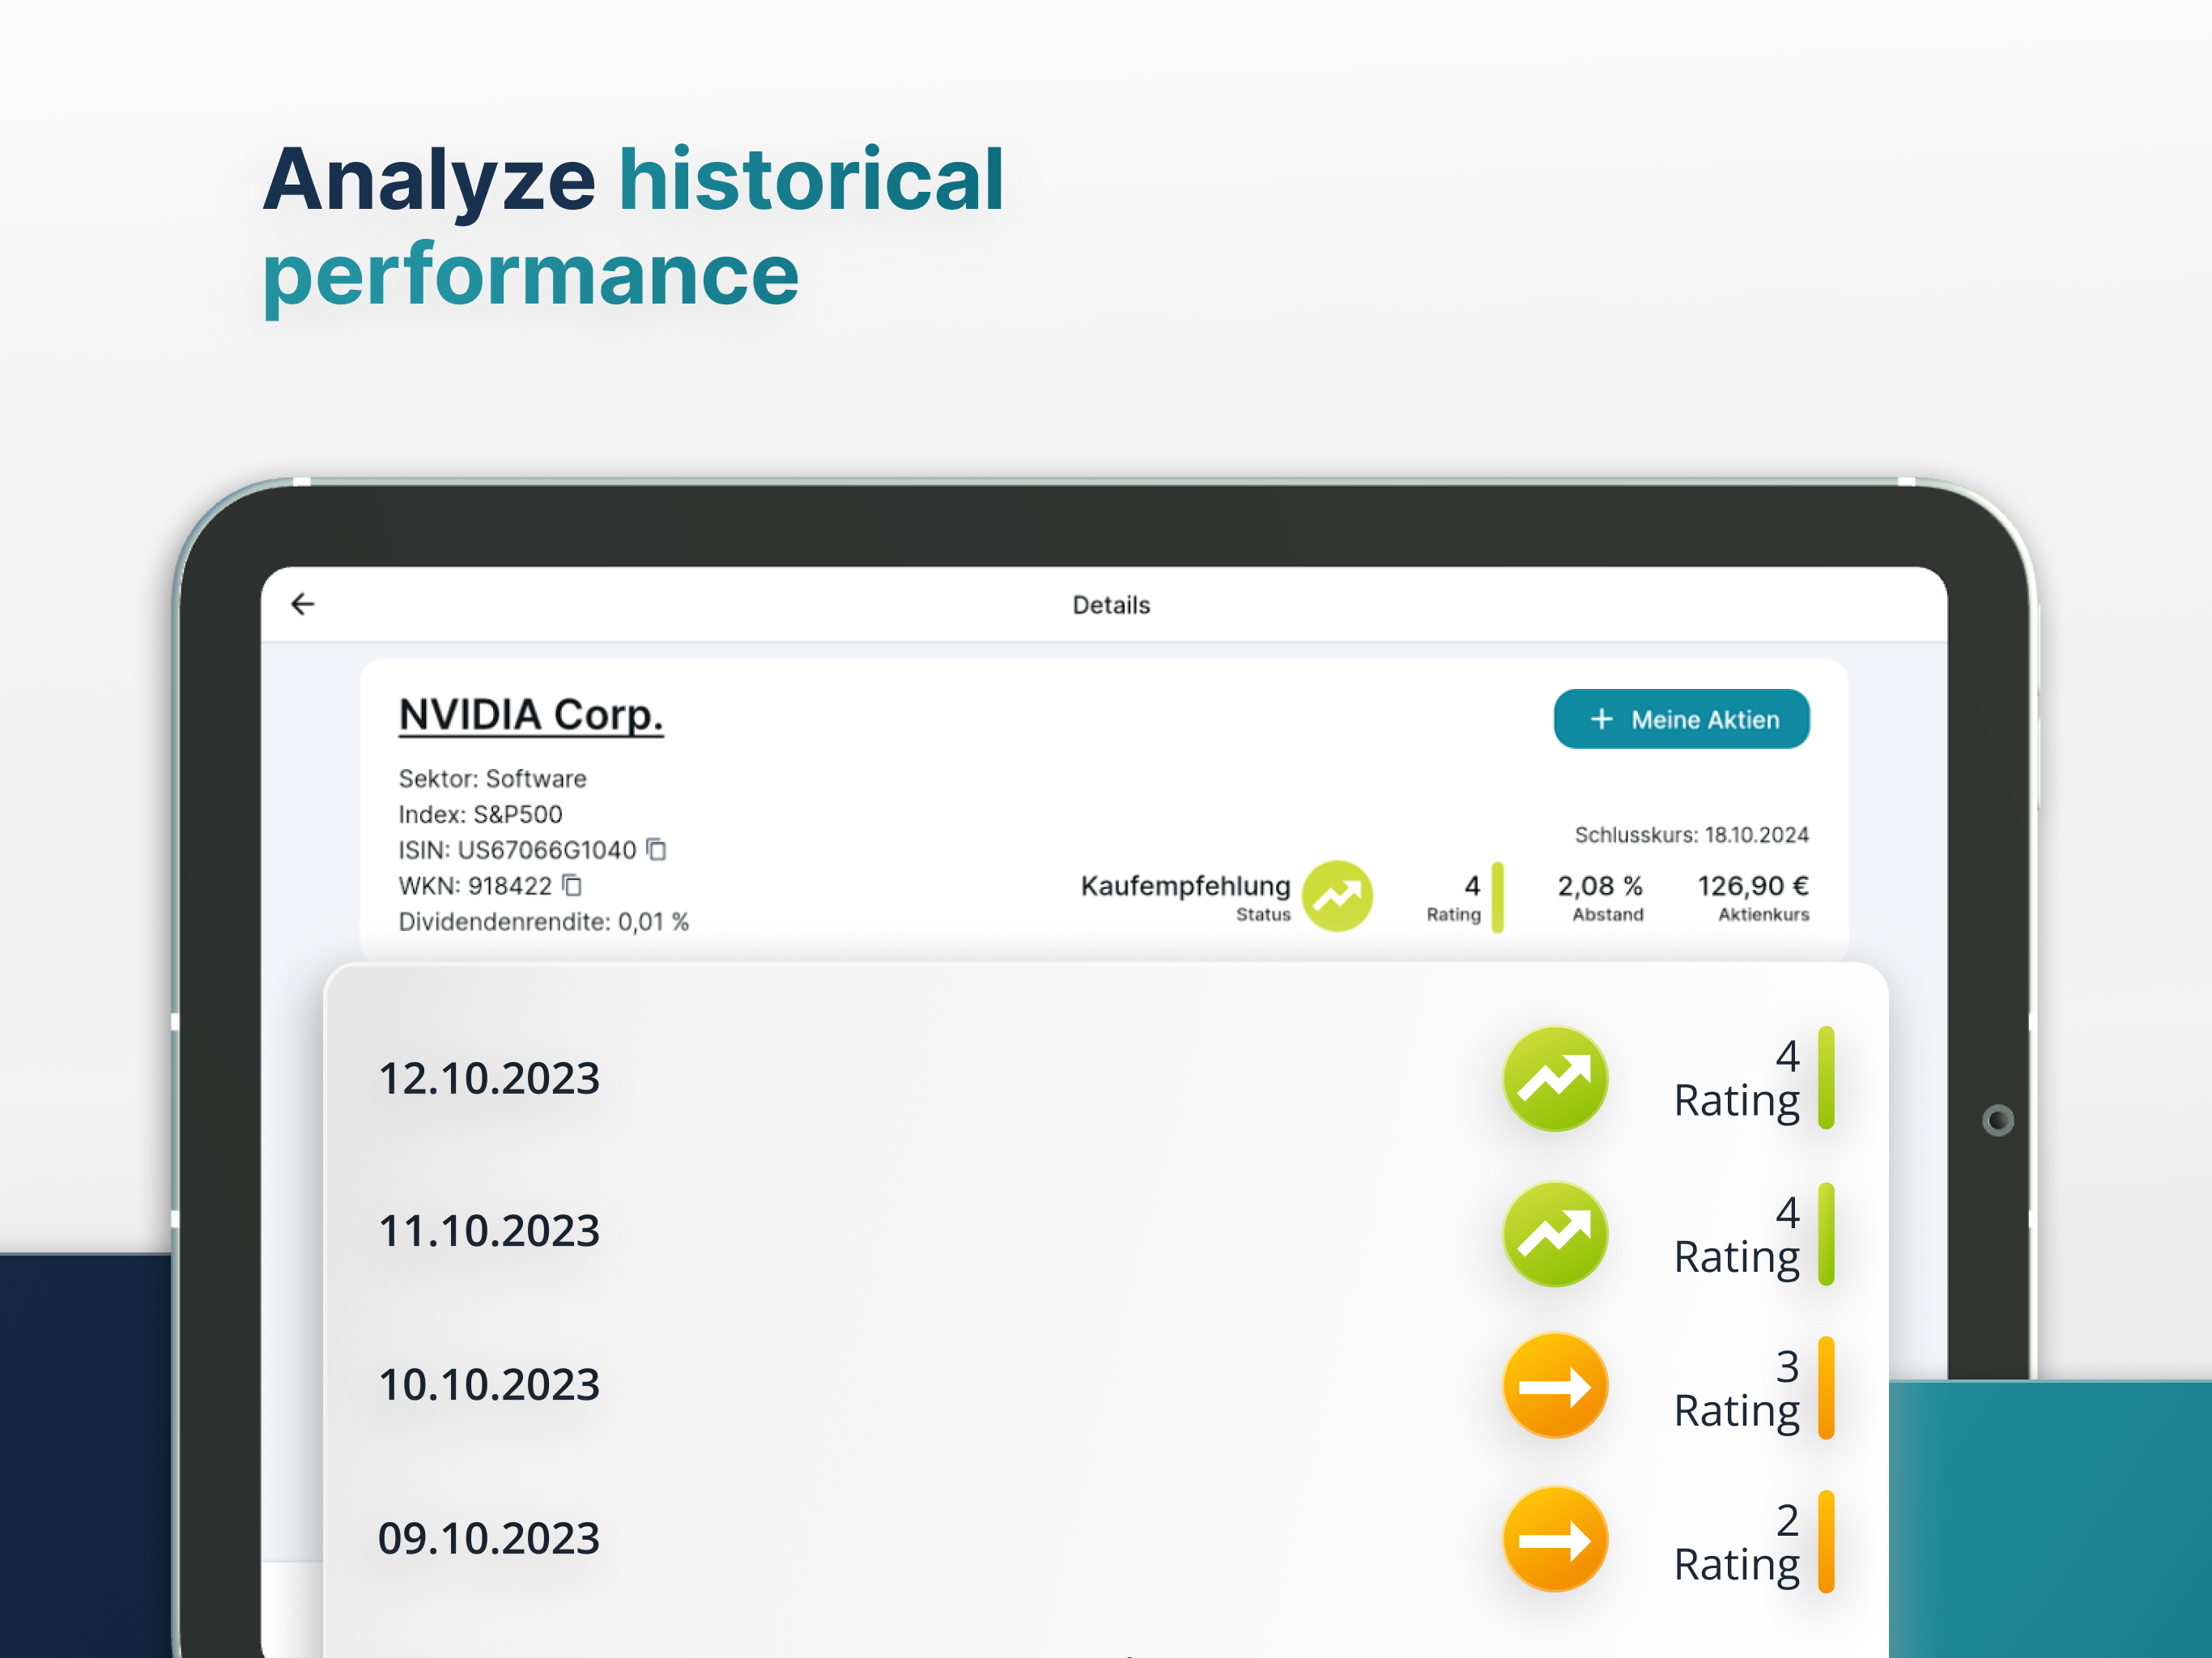Click the orange arrow icon for 09.10.2023
The width and height of the screenshot is (2212, 1658).
pos(1555,1540)
